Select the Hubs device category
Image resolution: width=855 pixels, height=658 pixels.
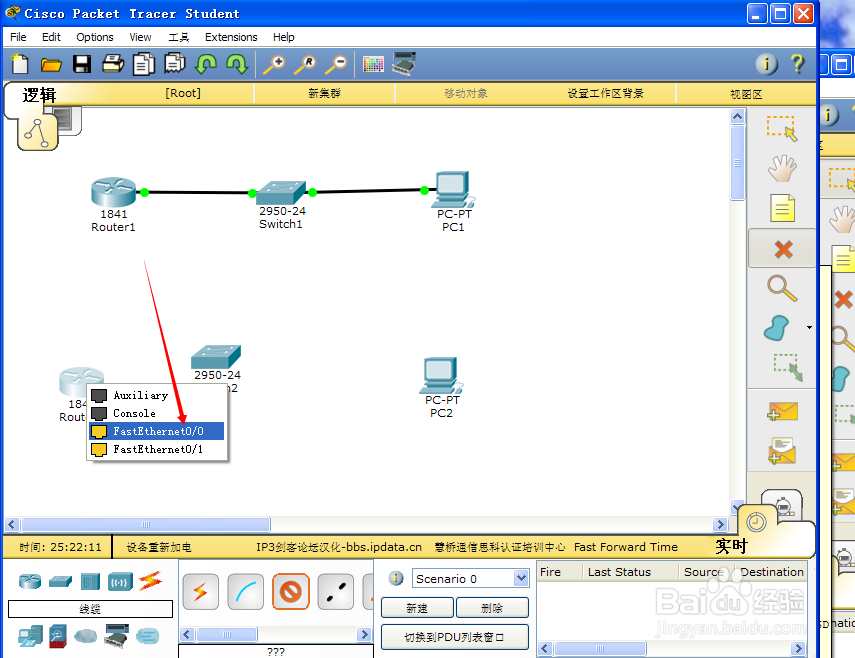(x=90, y=581)
